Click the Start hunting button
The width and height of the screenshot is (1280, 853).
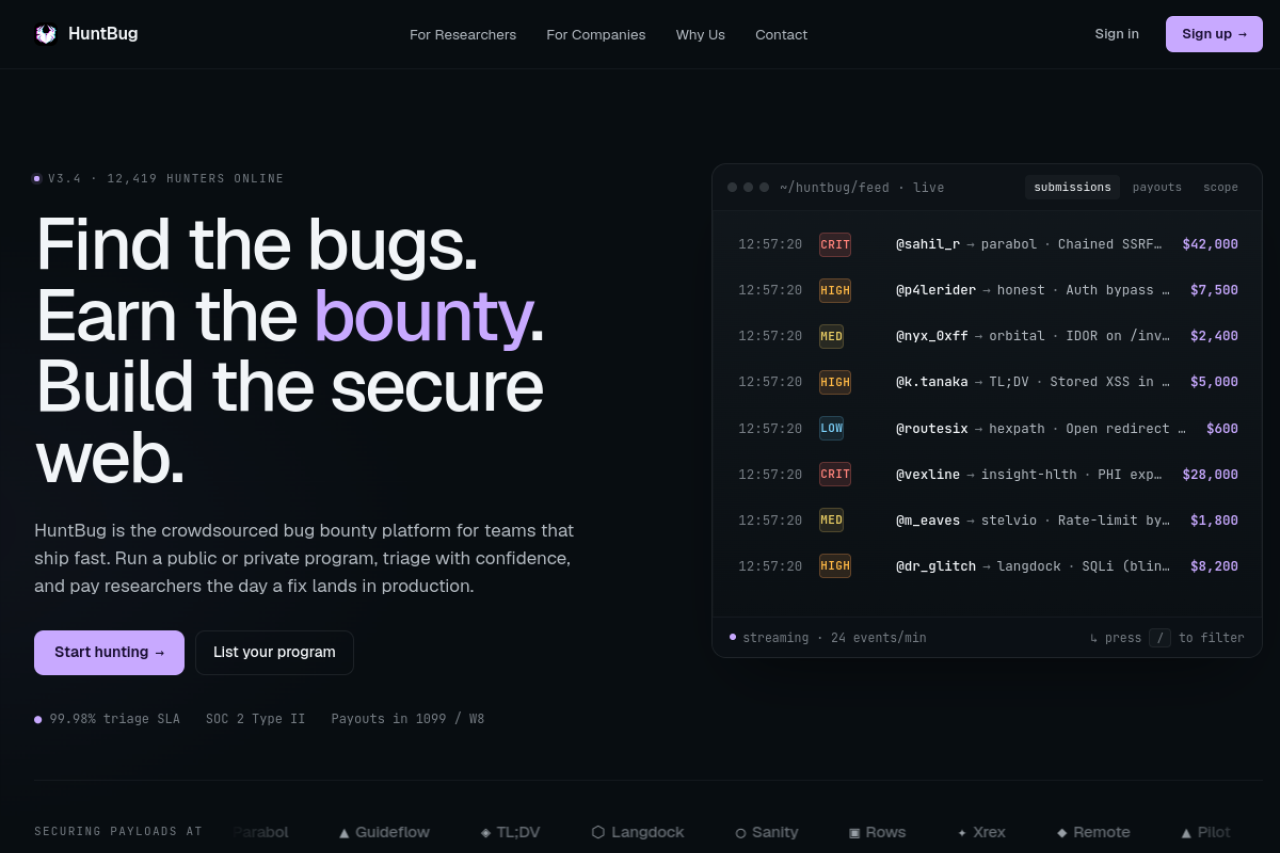pyautogui.click(x=109, y=652)
